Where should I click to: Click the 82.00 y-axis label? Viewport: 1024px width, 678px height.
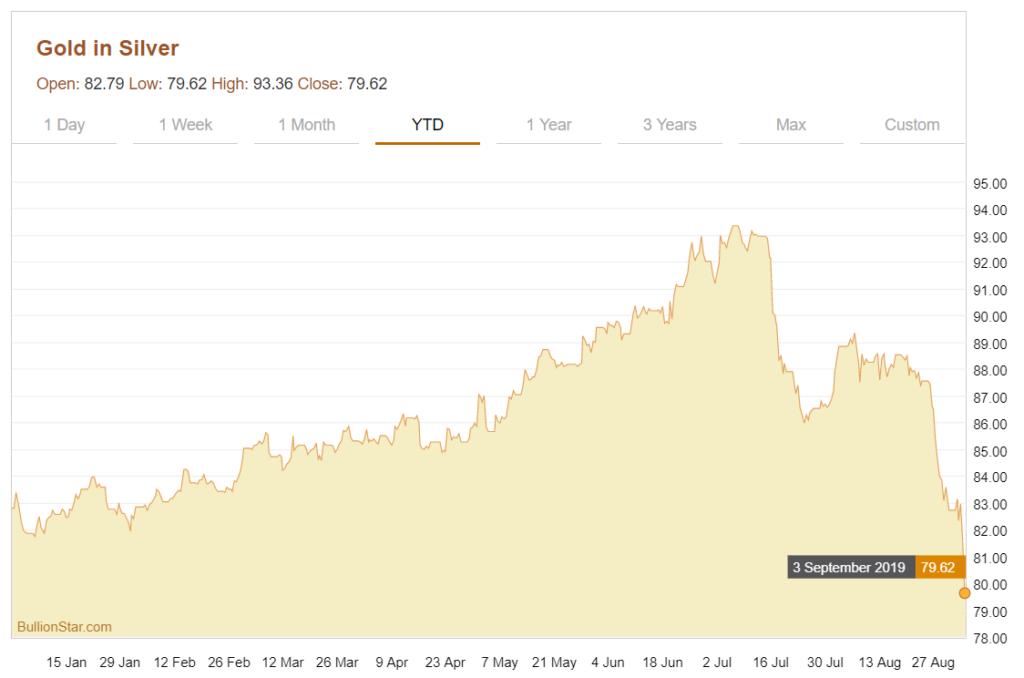(x=990, y=531)
